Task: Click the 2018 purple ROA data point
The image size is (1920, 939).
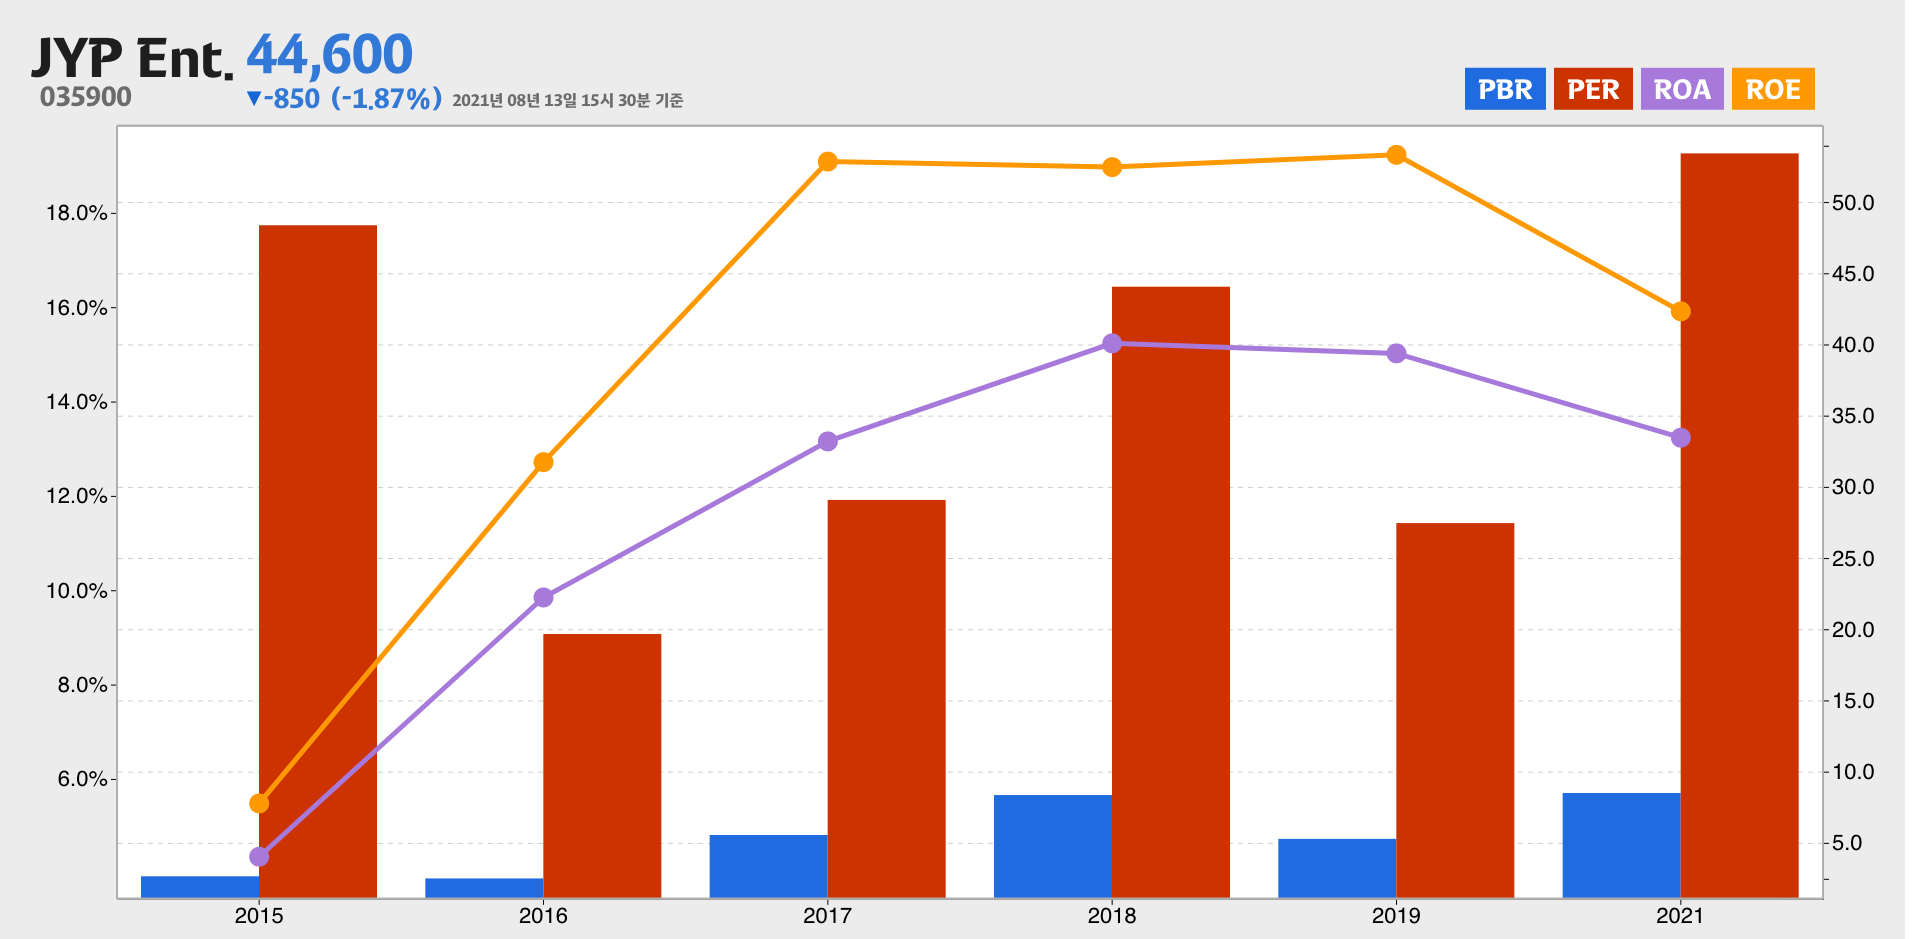Action: 1112,343
